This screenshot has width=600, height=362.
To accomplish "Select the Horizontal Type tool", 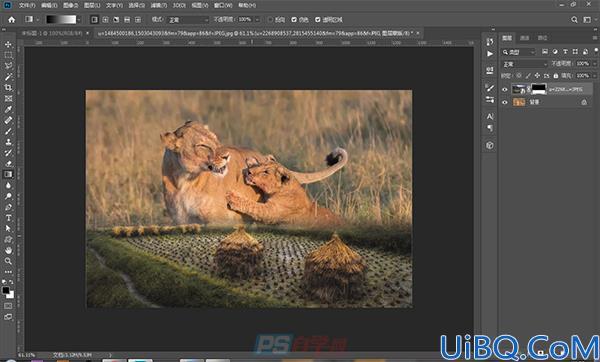I will [8, 218].
